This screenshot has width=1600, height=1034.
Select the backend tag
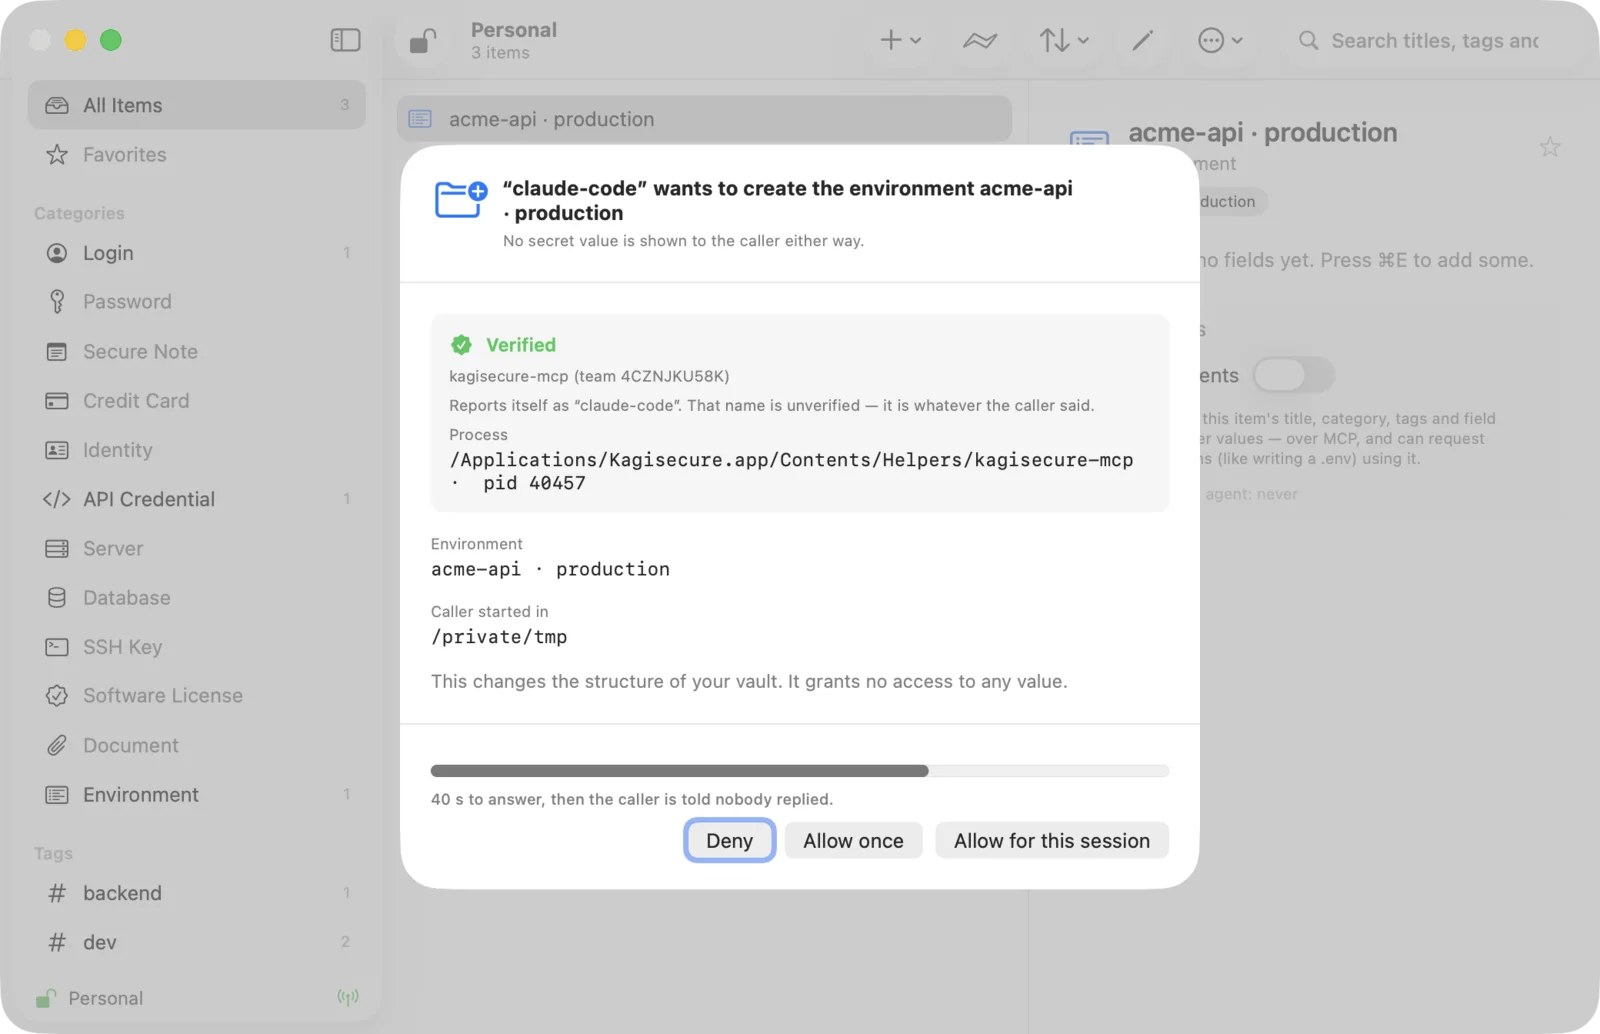(x=197, y=893)
